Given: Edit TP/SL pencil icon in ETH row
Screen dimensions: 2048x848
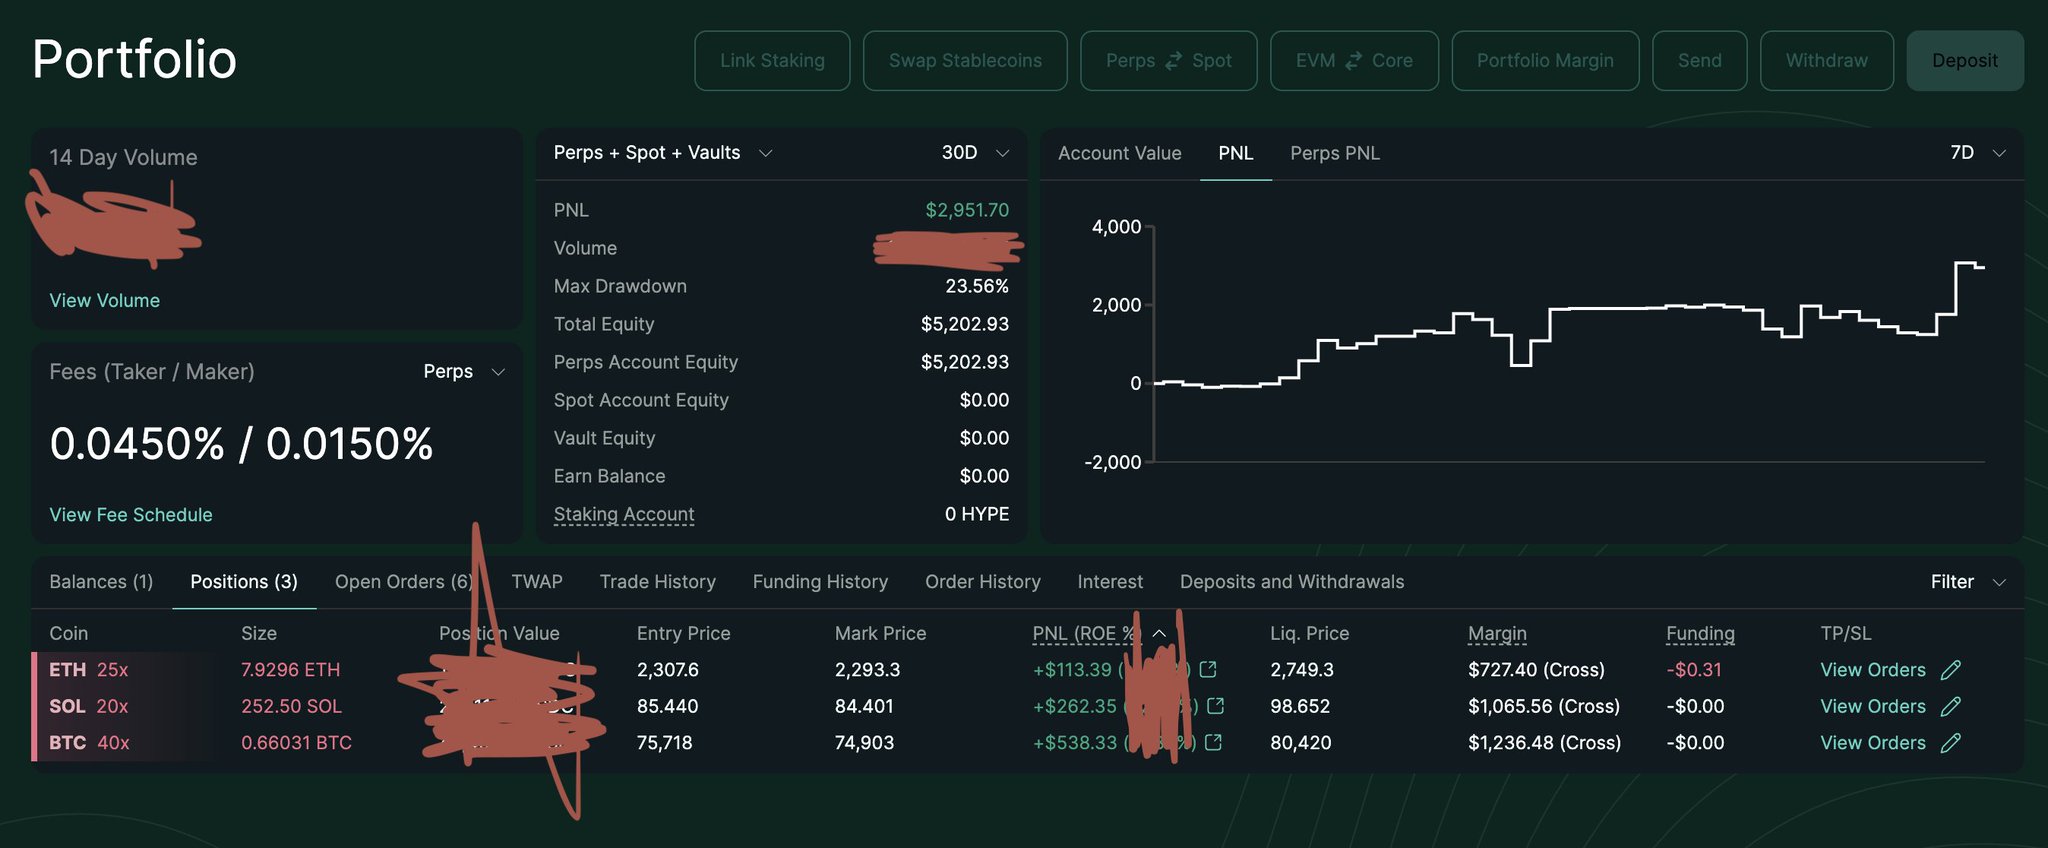Looking at the screenshot, I should (x=1951, y=670).
